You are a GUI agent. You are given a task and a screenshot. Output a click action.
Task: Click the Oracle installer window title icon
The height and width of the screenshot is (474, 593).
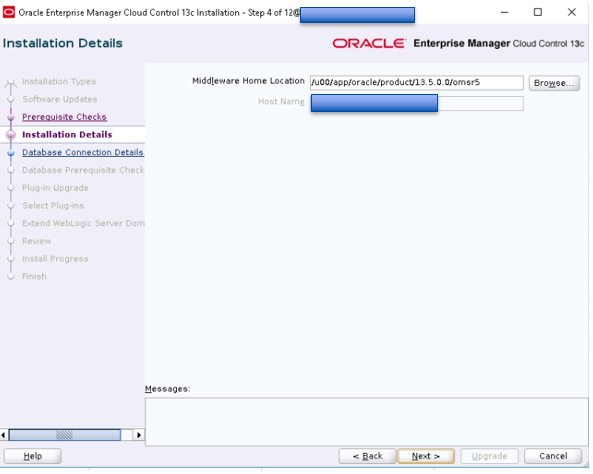[x=9, y=12]
